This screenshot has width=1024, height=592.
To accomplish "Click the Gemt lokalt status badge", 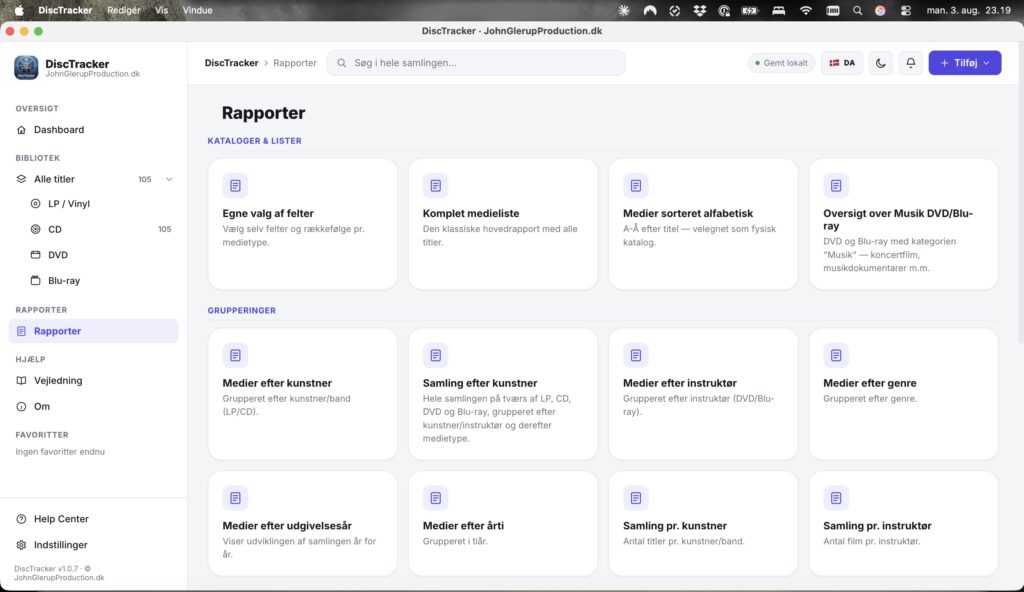I will (781, 63).
